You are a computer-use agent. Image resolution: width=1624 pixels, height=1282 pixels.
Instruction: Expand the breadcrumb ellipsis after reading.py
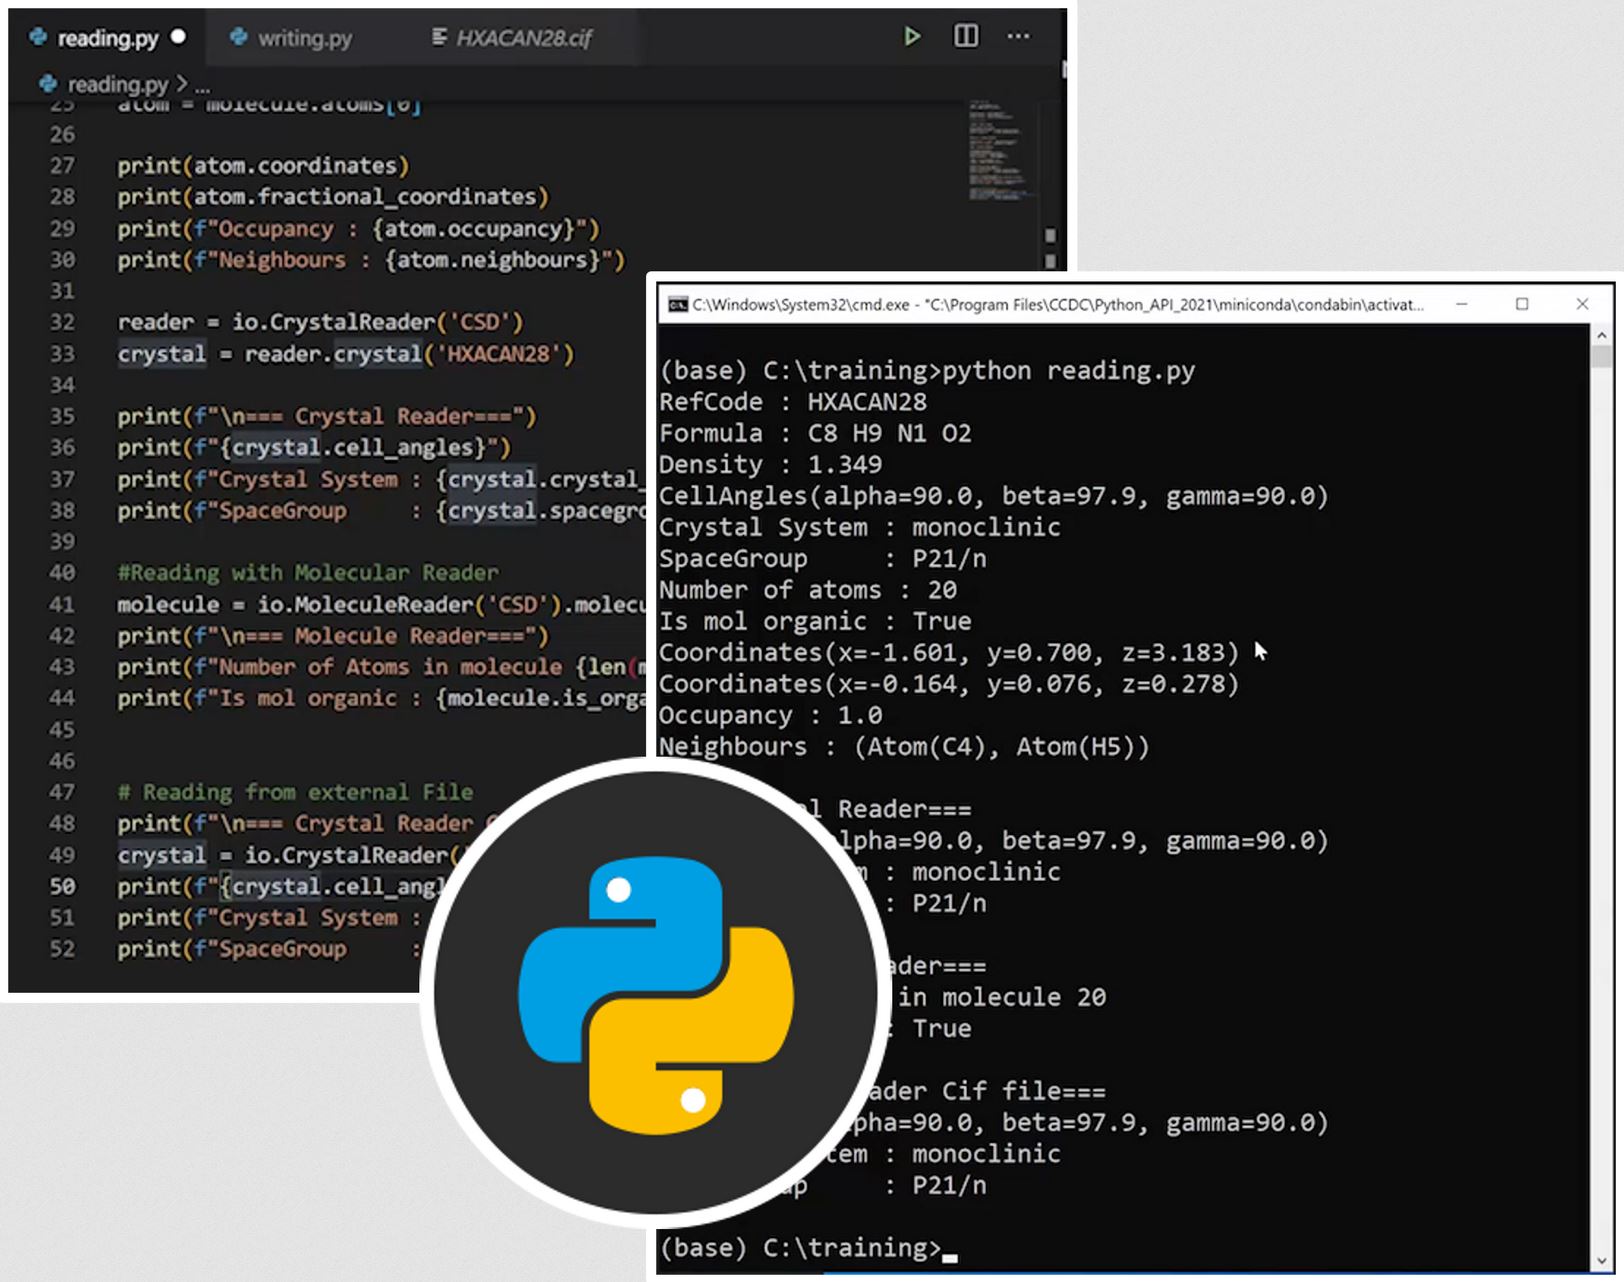pos(203,85)
